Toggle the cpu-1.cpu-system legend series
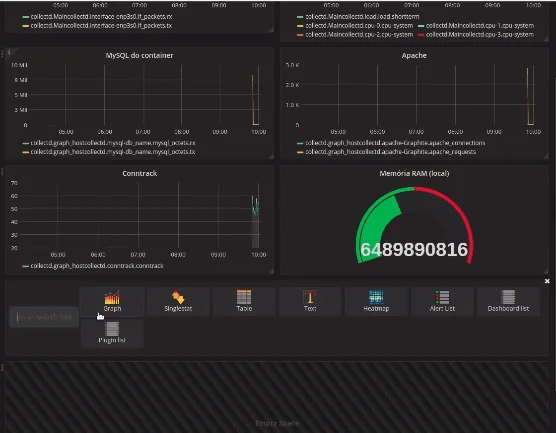Viewport: 556px width, 433px height. (480, 26)
